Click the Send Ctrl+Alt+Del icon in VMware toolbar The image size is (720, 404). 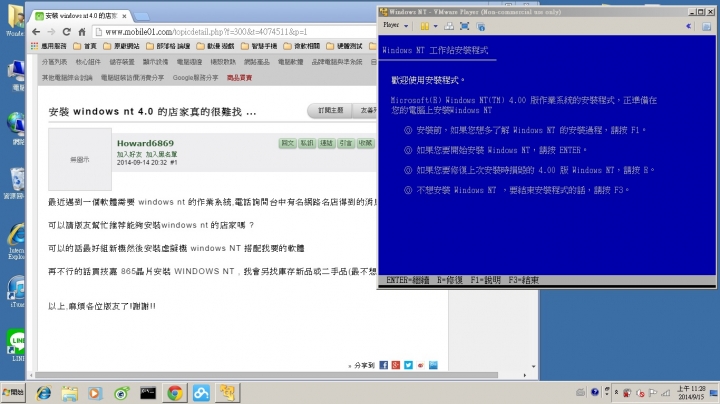click(449, 26)
